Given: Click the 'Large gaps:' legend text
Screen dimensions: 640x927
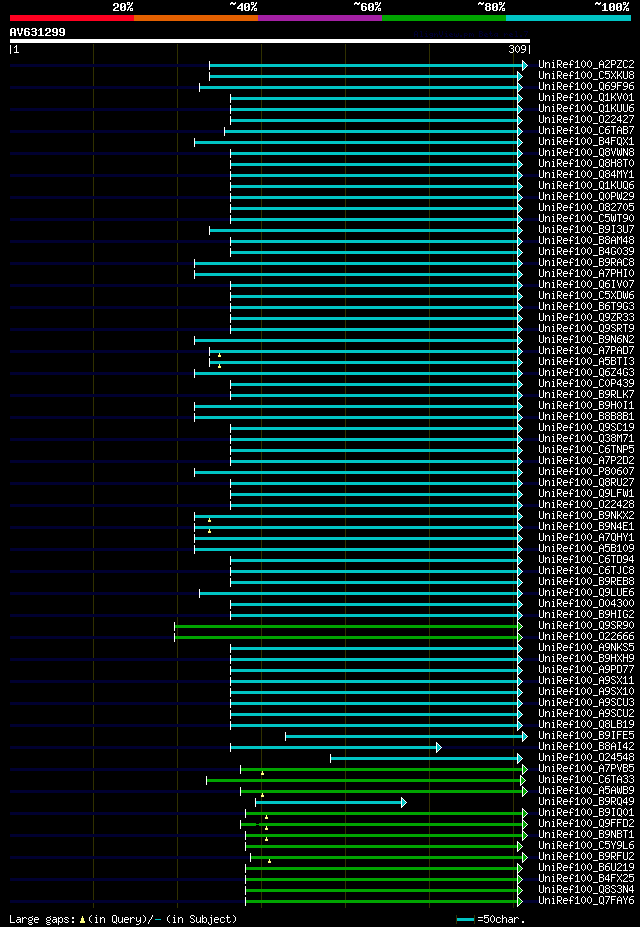Looking at the screenshot, I should tap(41, 919).
